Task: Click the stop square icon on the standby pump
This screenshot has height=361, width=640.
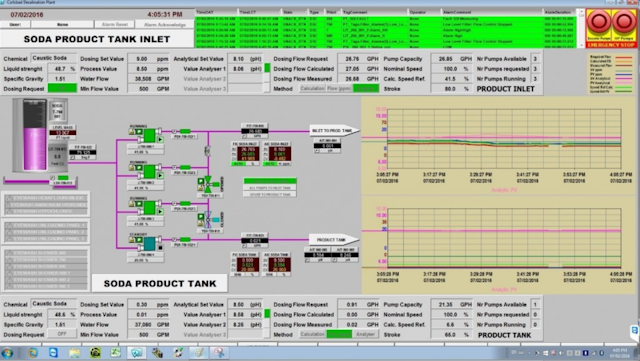Action: pyautogui.click(x=160, y=247)
